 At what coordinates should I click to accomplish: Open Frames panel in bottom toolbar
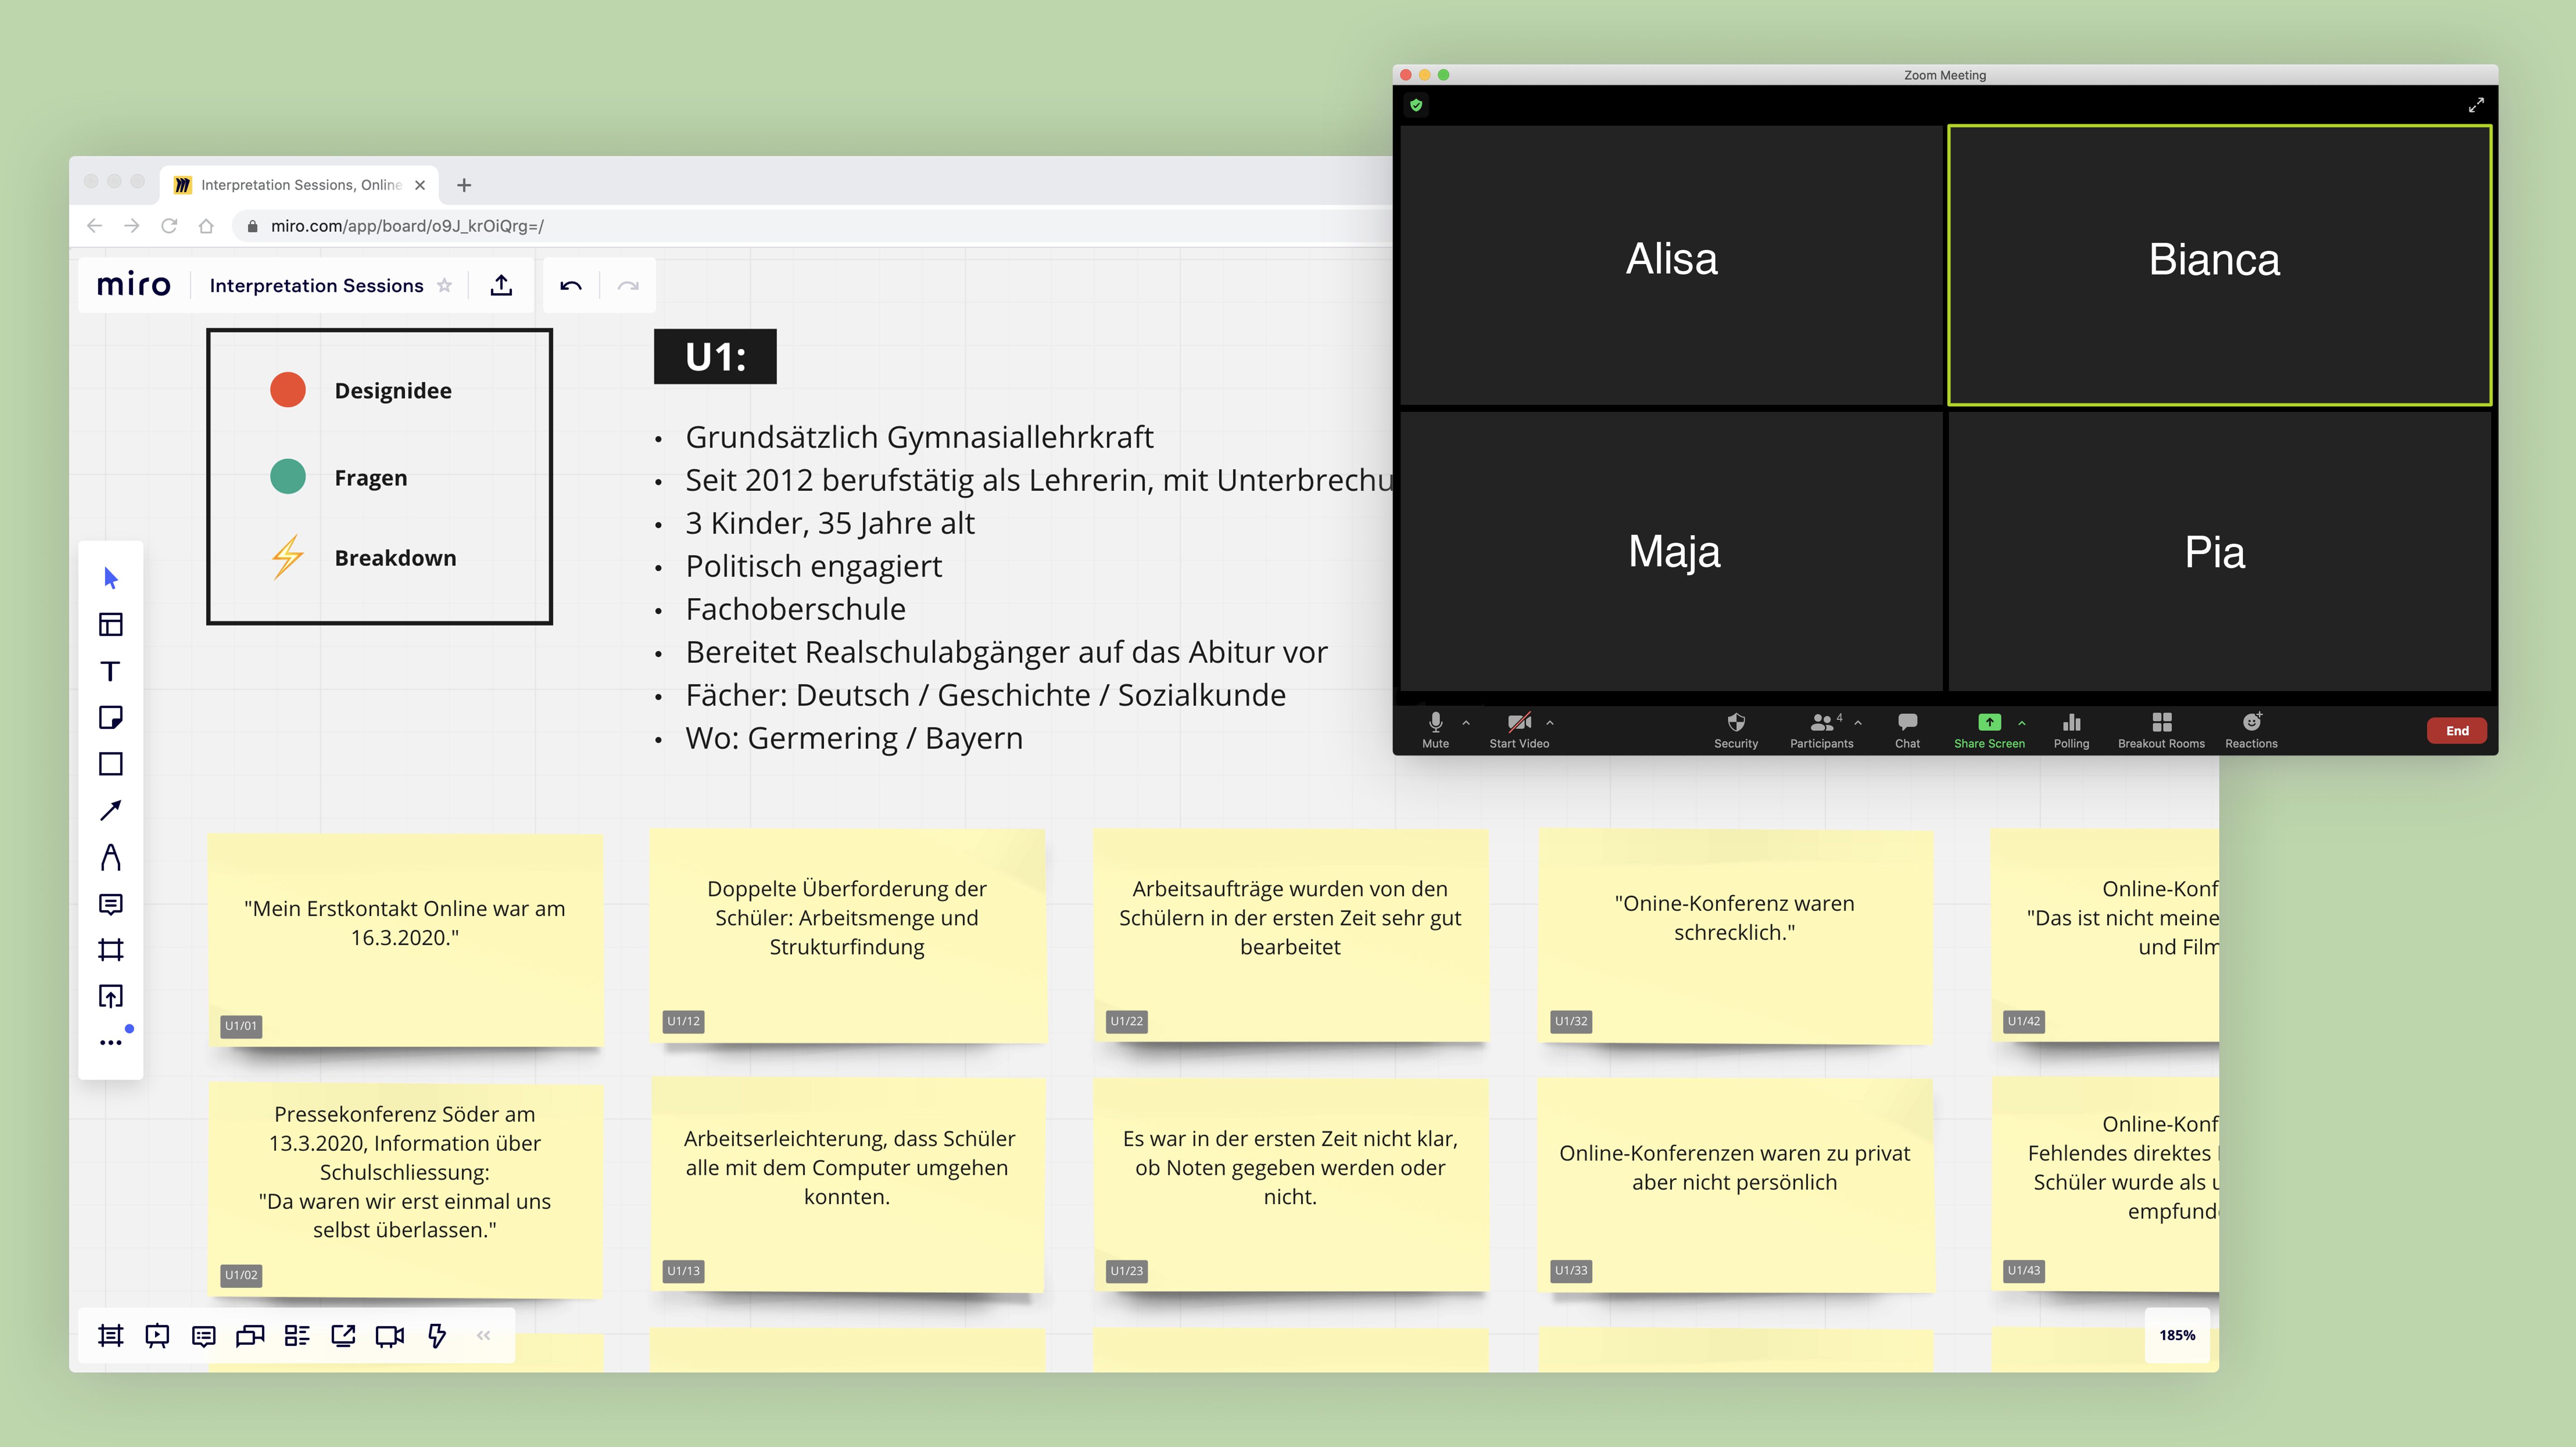[x=111, y=1335]
